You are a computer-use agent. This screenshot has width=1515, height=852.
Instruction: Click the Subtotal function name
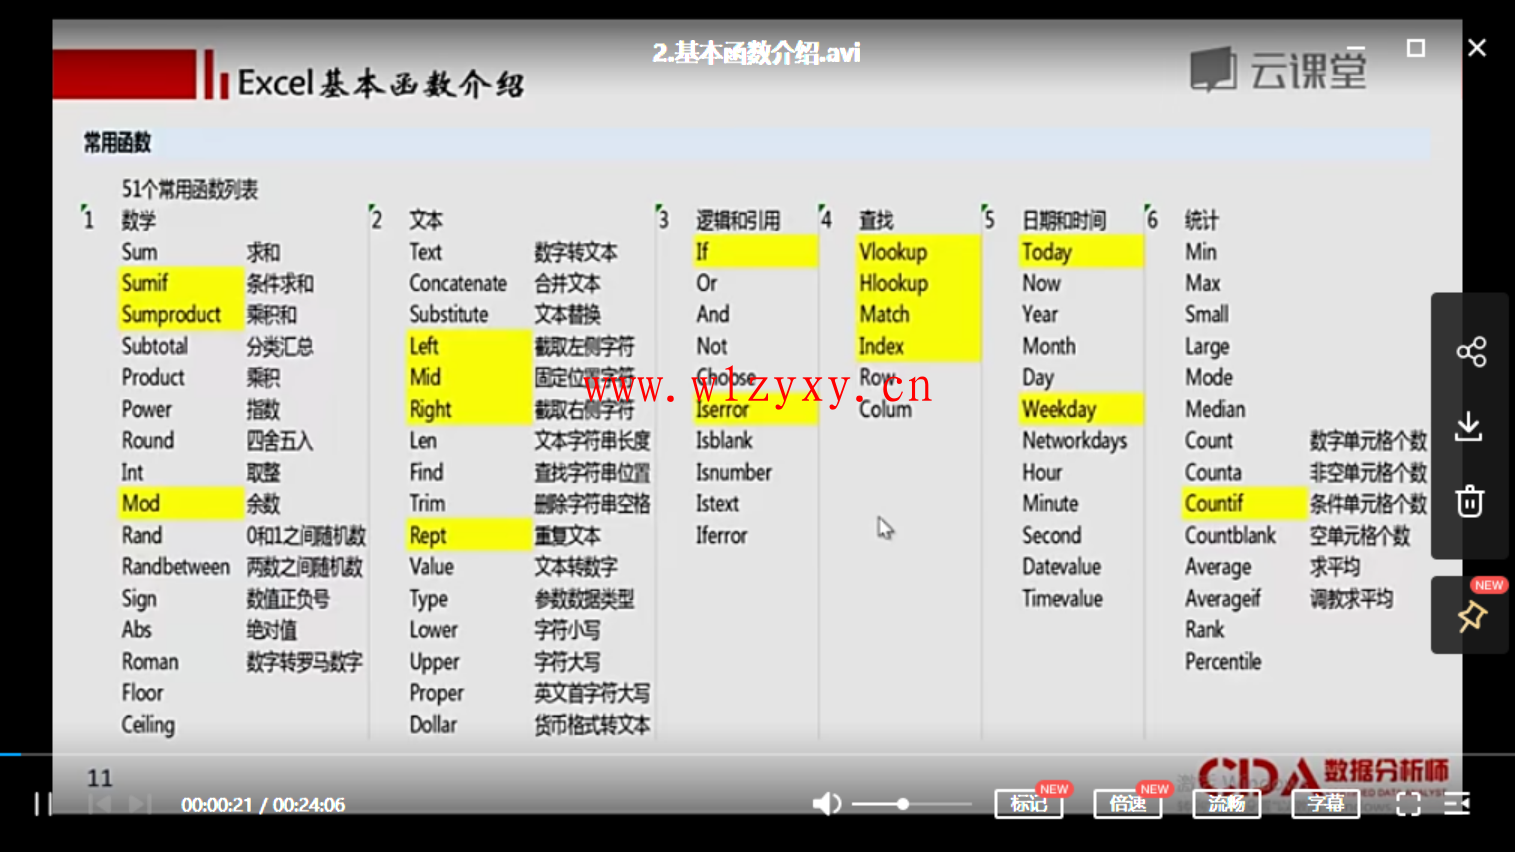pos(154,347)
